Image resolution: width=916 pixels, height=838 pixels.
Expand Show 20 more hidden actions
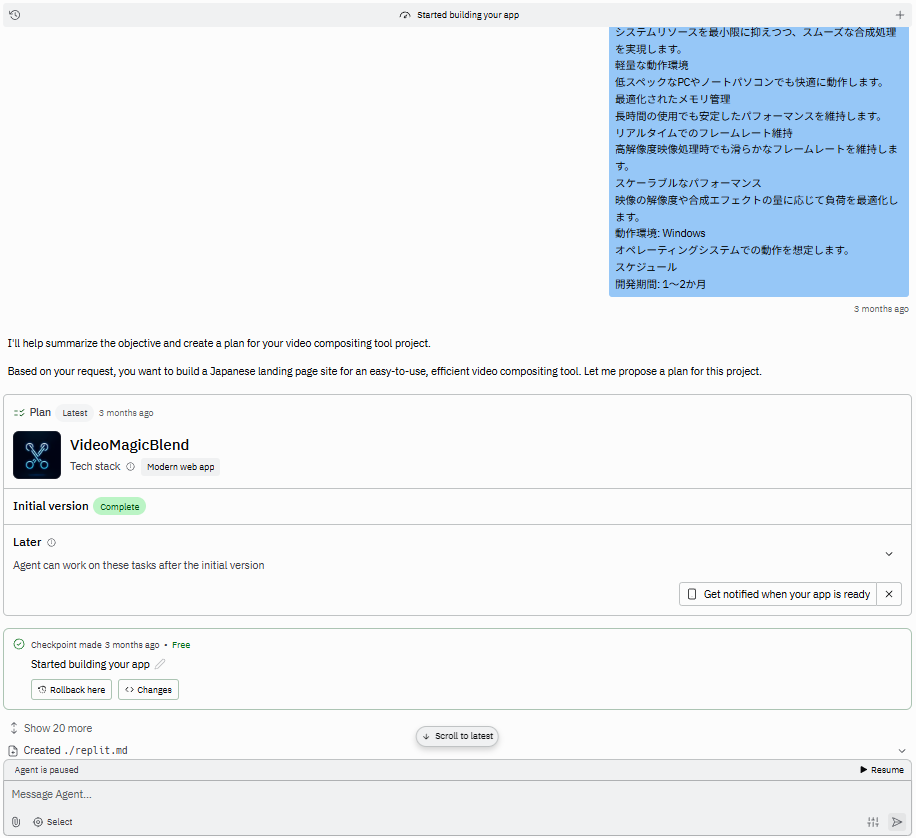coord(57,728)
